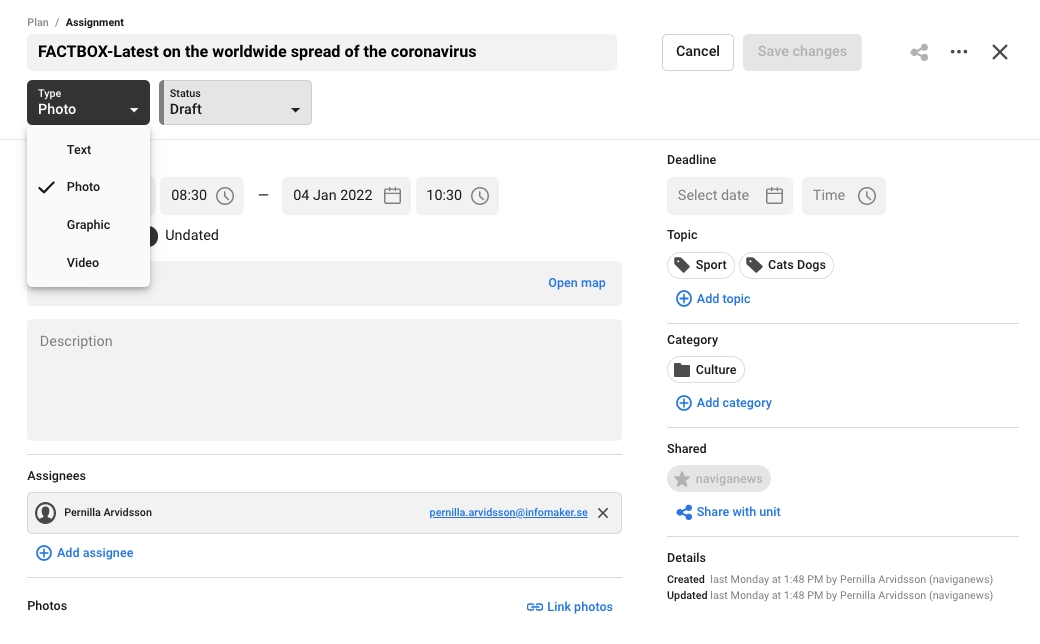Click into the Description text area
Image resolution: width=1040 pixels, height=644 pixels.
[324, 380]
